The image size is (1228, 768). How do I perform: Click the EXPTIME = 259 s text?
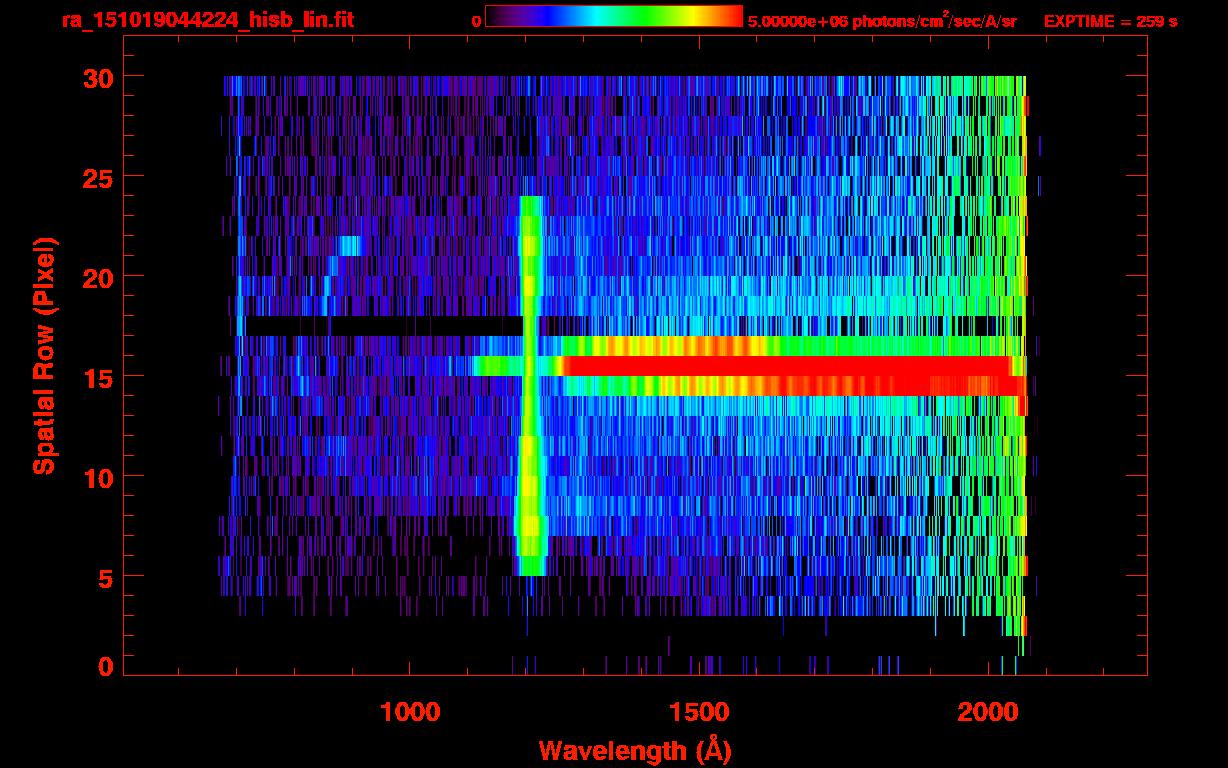[x=1110, y=21]
